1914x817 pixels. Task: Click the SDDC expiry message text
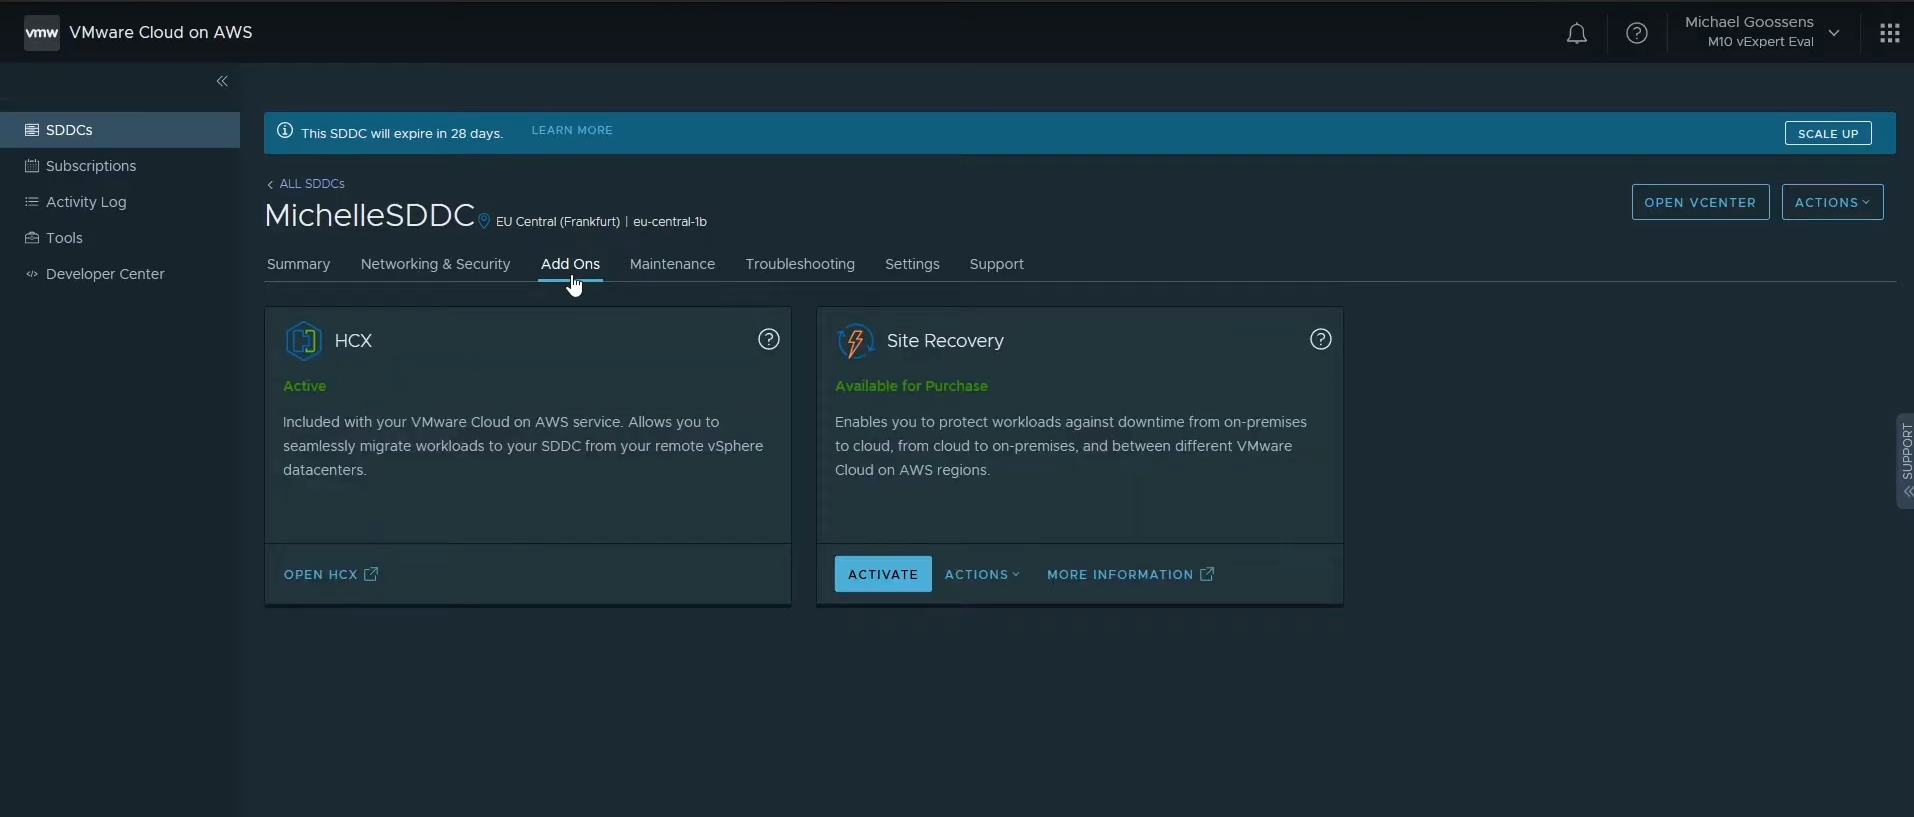(402, 133)
